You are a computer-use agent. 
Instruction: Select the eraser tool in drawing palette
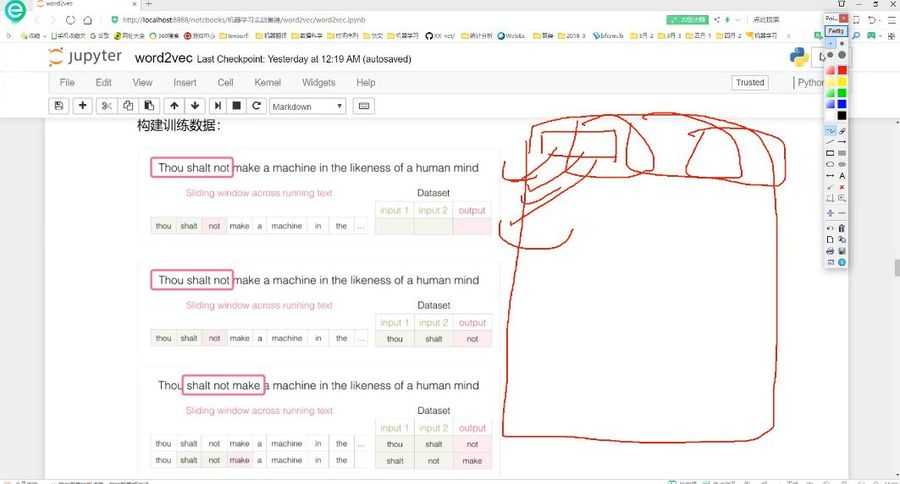click(x=841, y=131)
